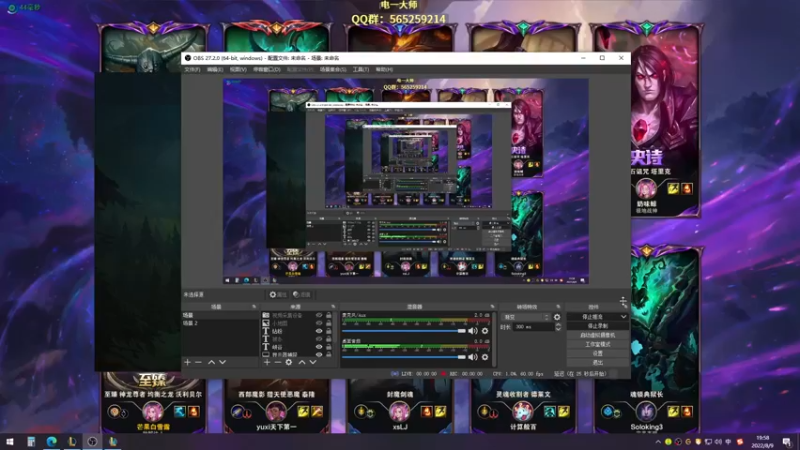Move the scene up in the list

tap(211, 362)
